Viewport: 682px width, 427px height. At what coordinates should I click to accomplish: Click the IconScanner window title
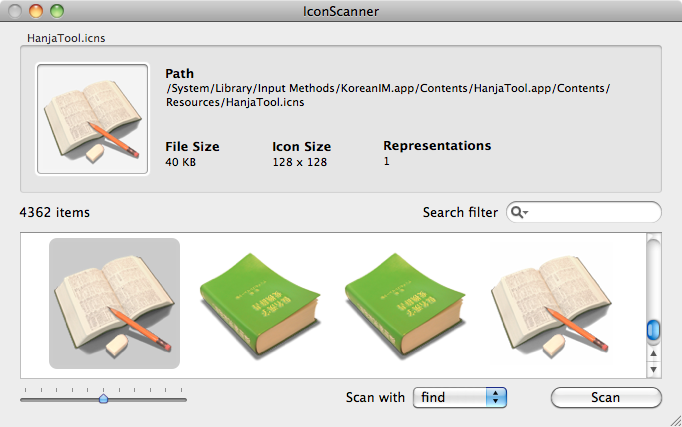click(340, 12)
